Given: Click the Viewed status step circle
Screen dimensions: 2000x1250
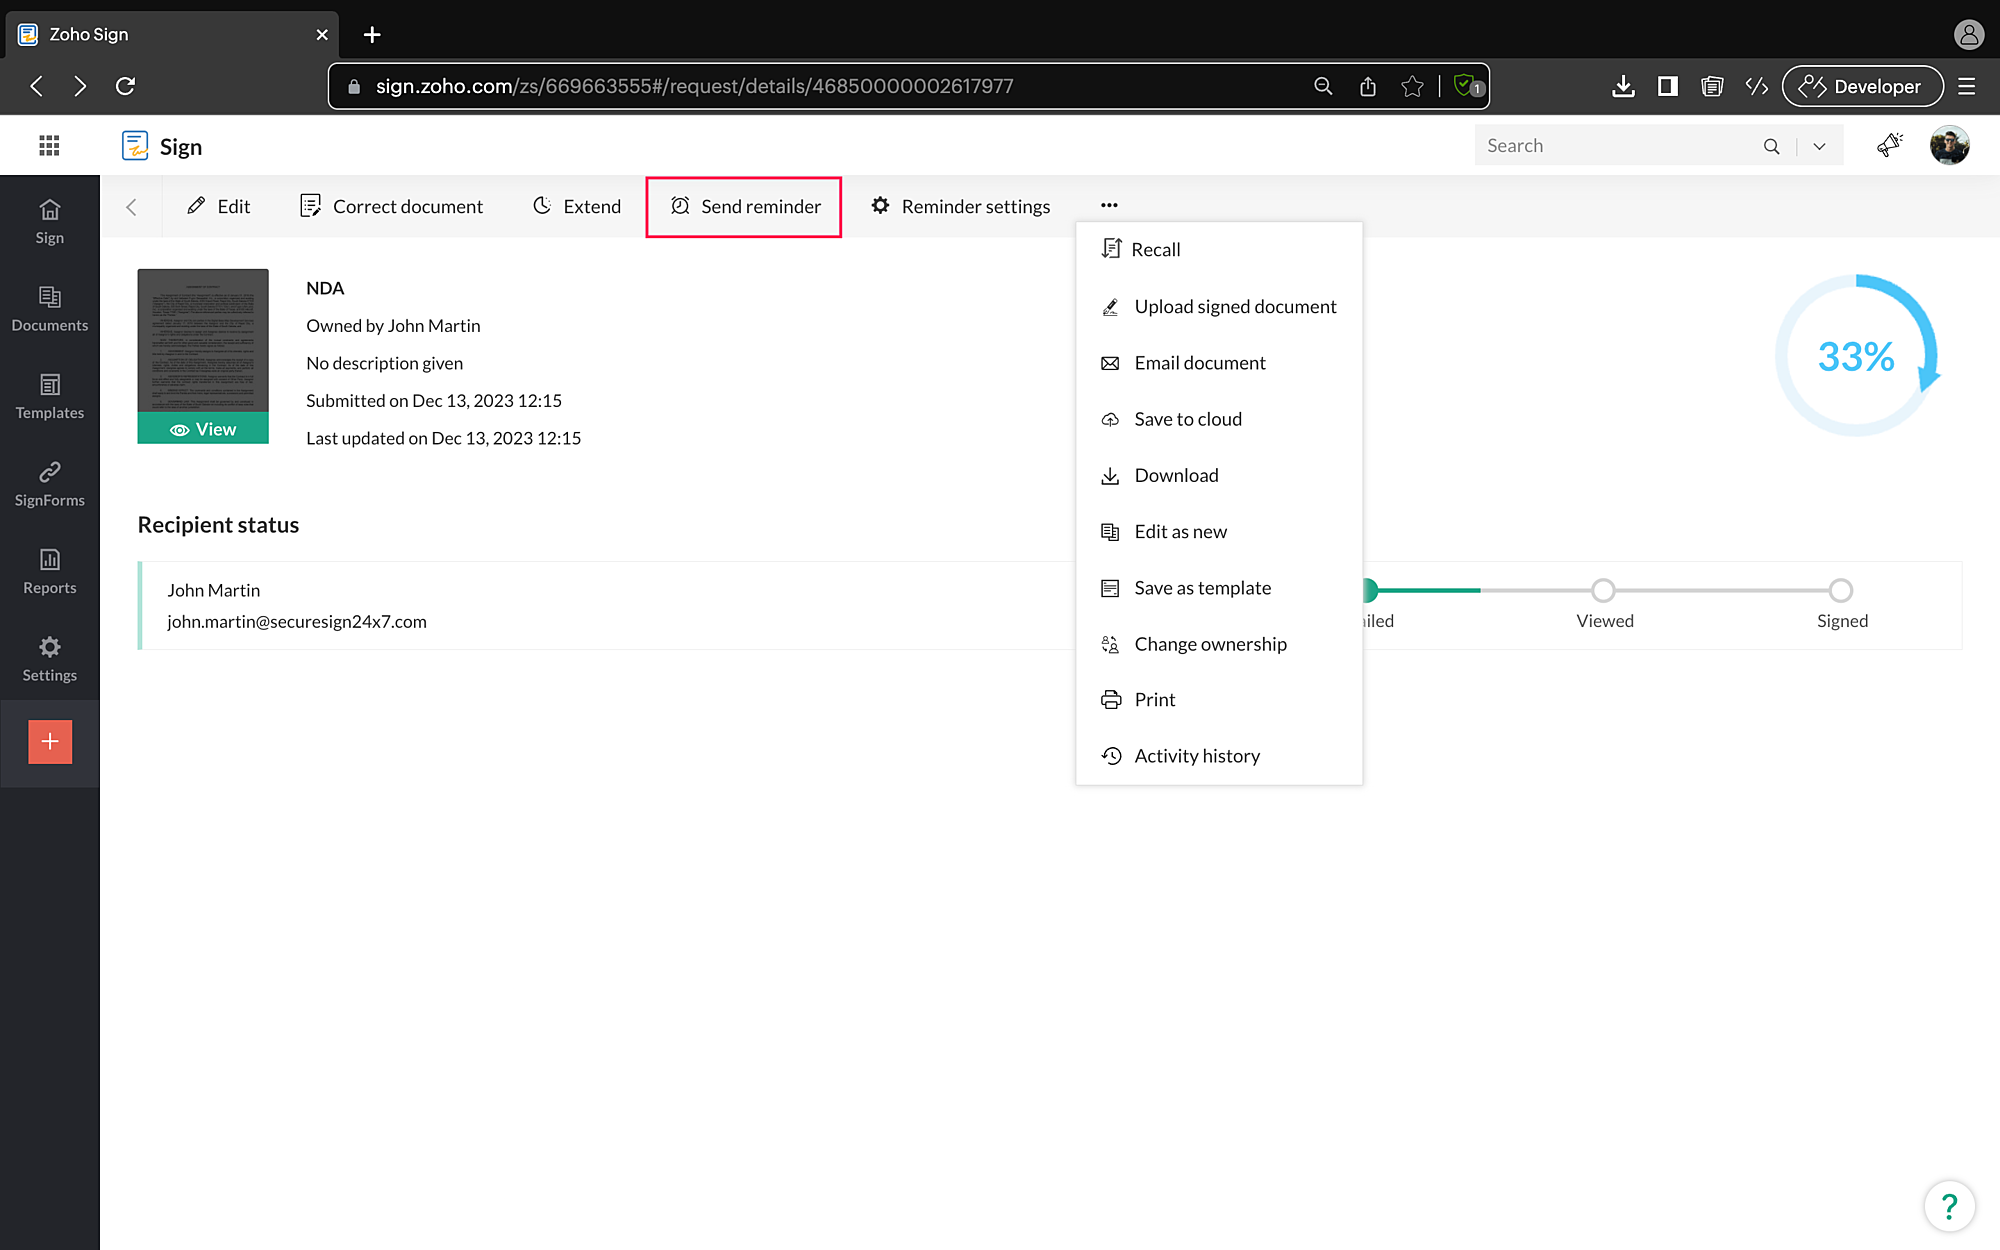Looking at the screenshot, I should pyautogui.click(x=1603, y=591).
